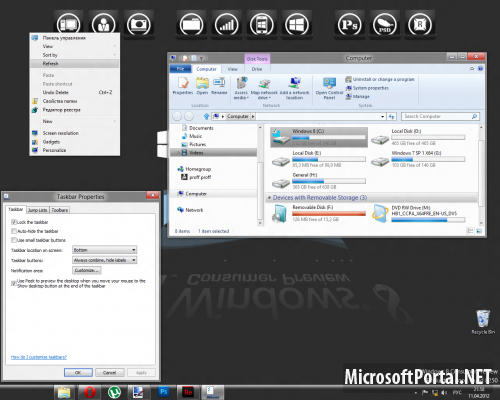500x400 pixels.
Task: Open the signal bars dock icon
Action: [x=227, y=24]
